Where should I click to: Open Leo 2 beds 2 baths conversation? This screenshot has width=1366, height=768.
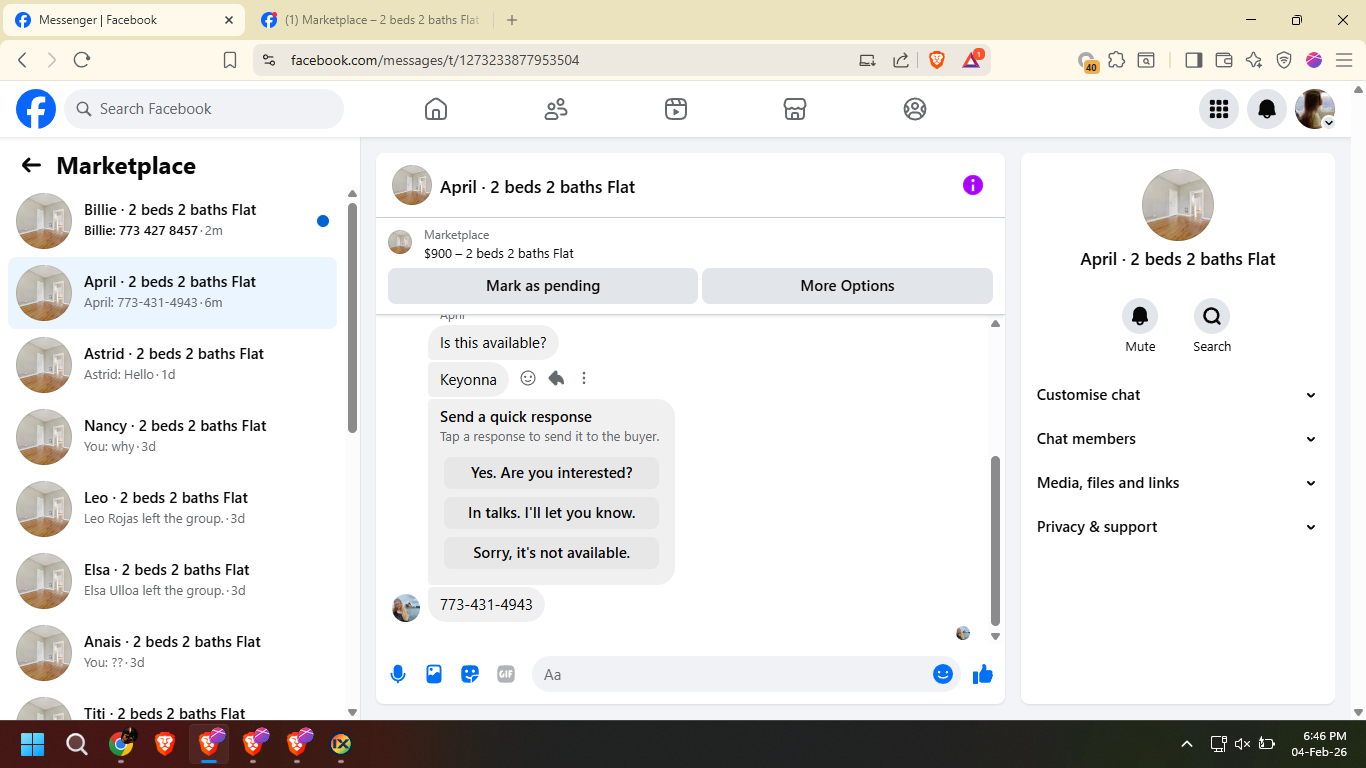[172, 509]
